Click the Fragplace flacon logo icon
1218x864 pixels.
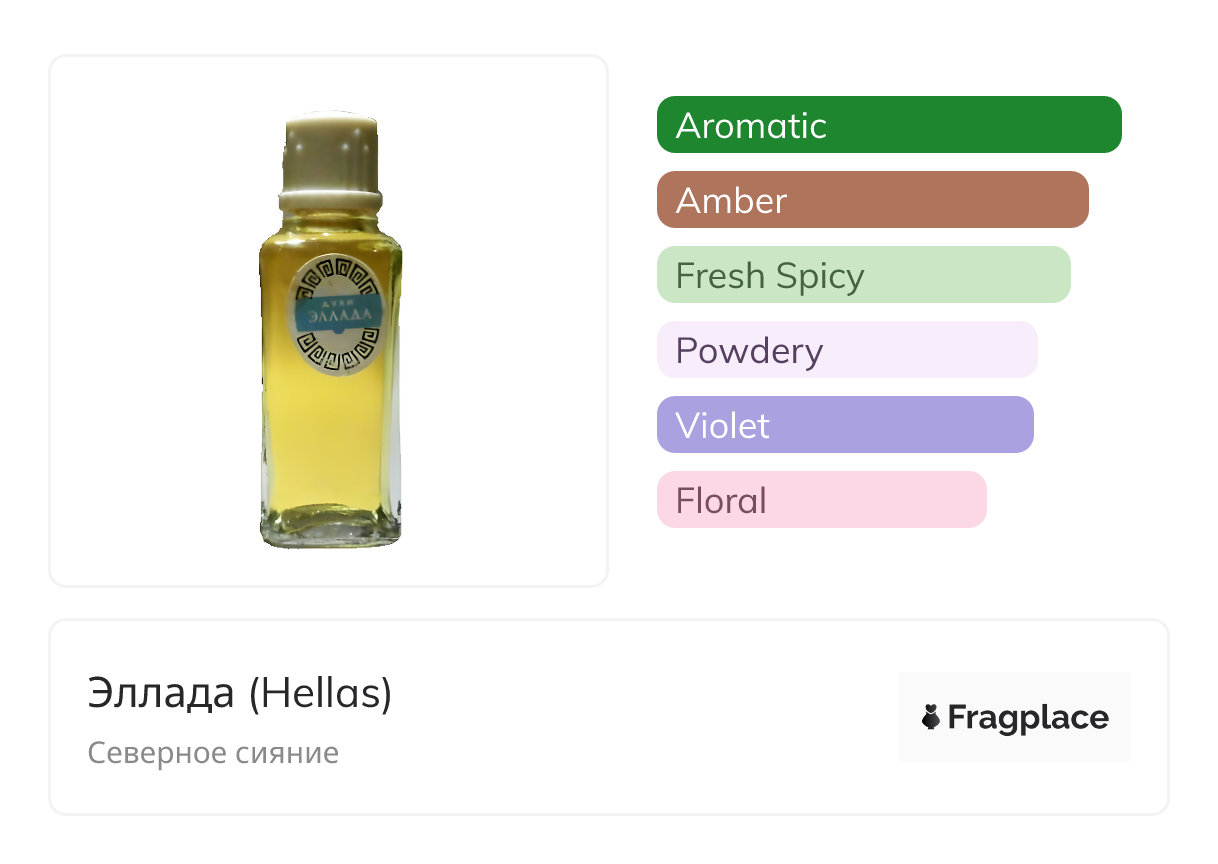pyautogui.click(x=931, y=717)
